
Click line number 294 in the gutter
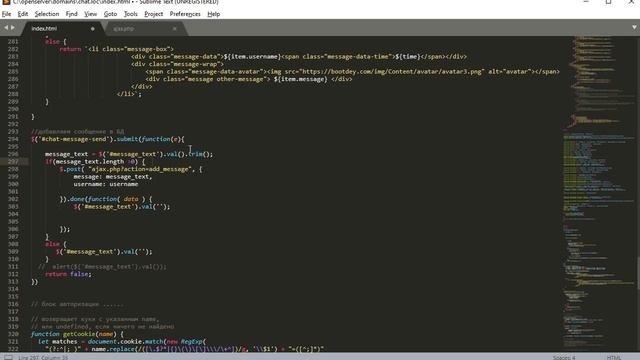click(13, 139)
